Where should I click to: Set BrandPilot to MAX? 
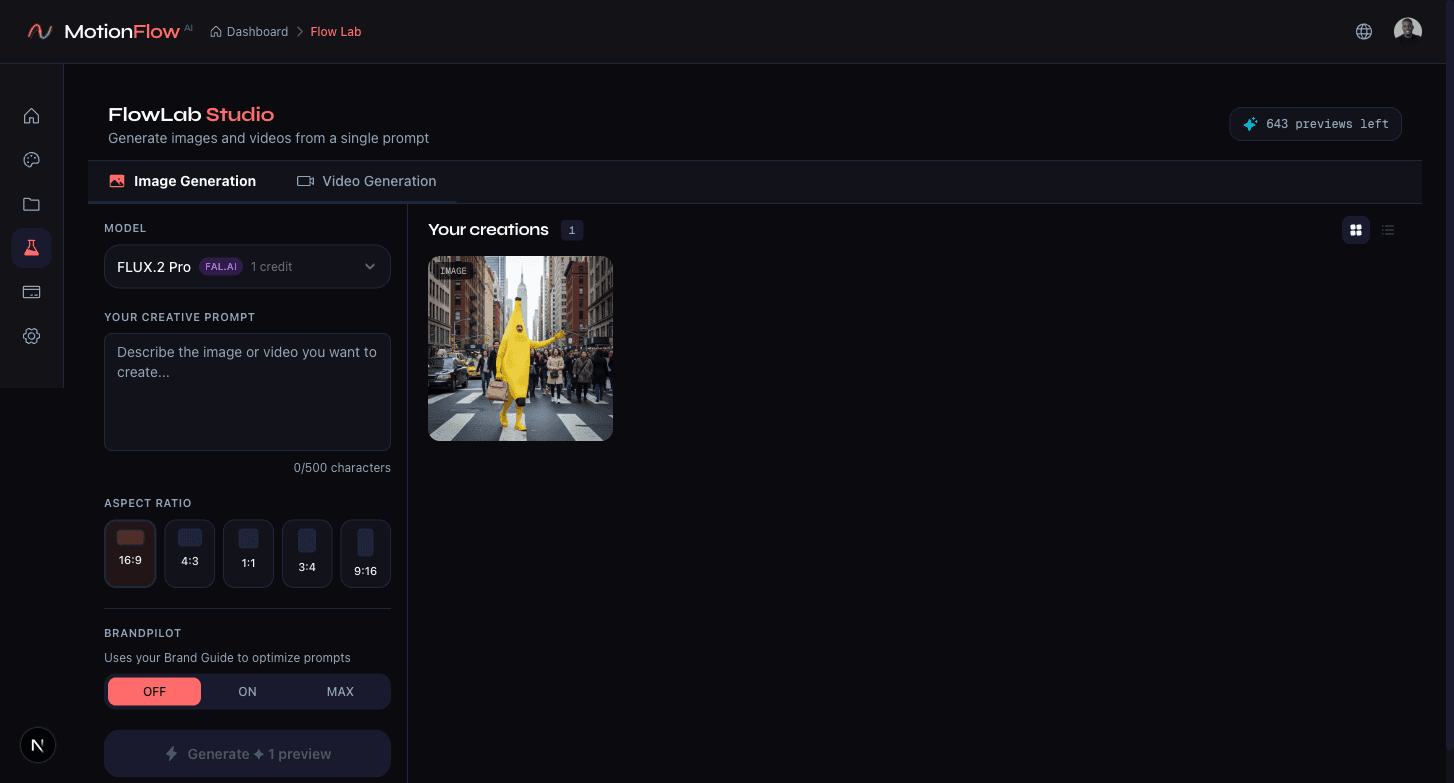pos(340,691)
